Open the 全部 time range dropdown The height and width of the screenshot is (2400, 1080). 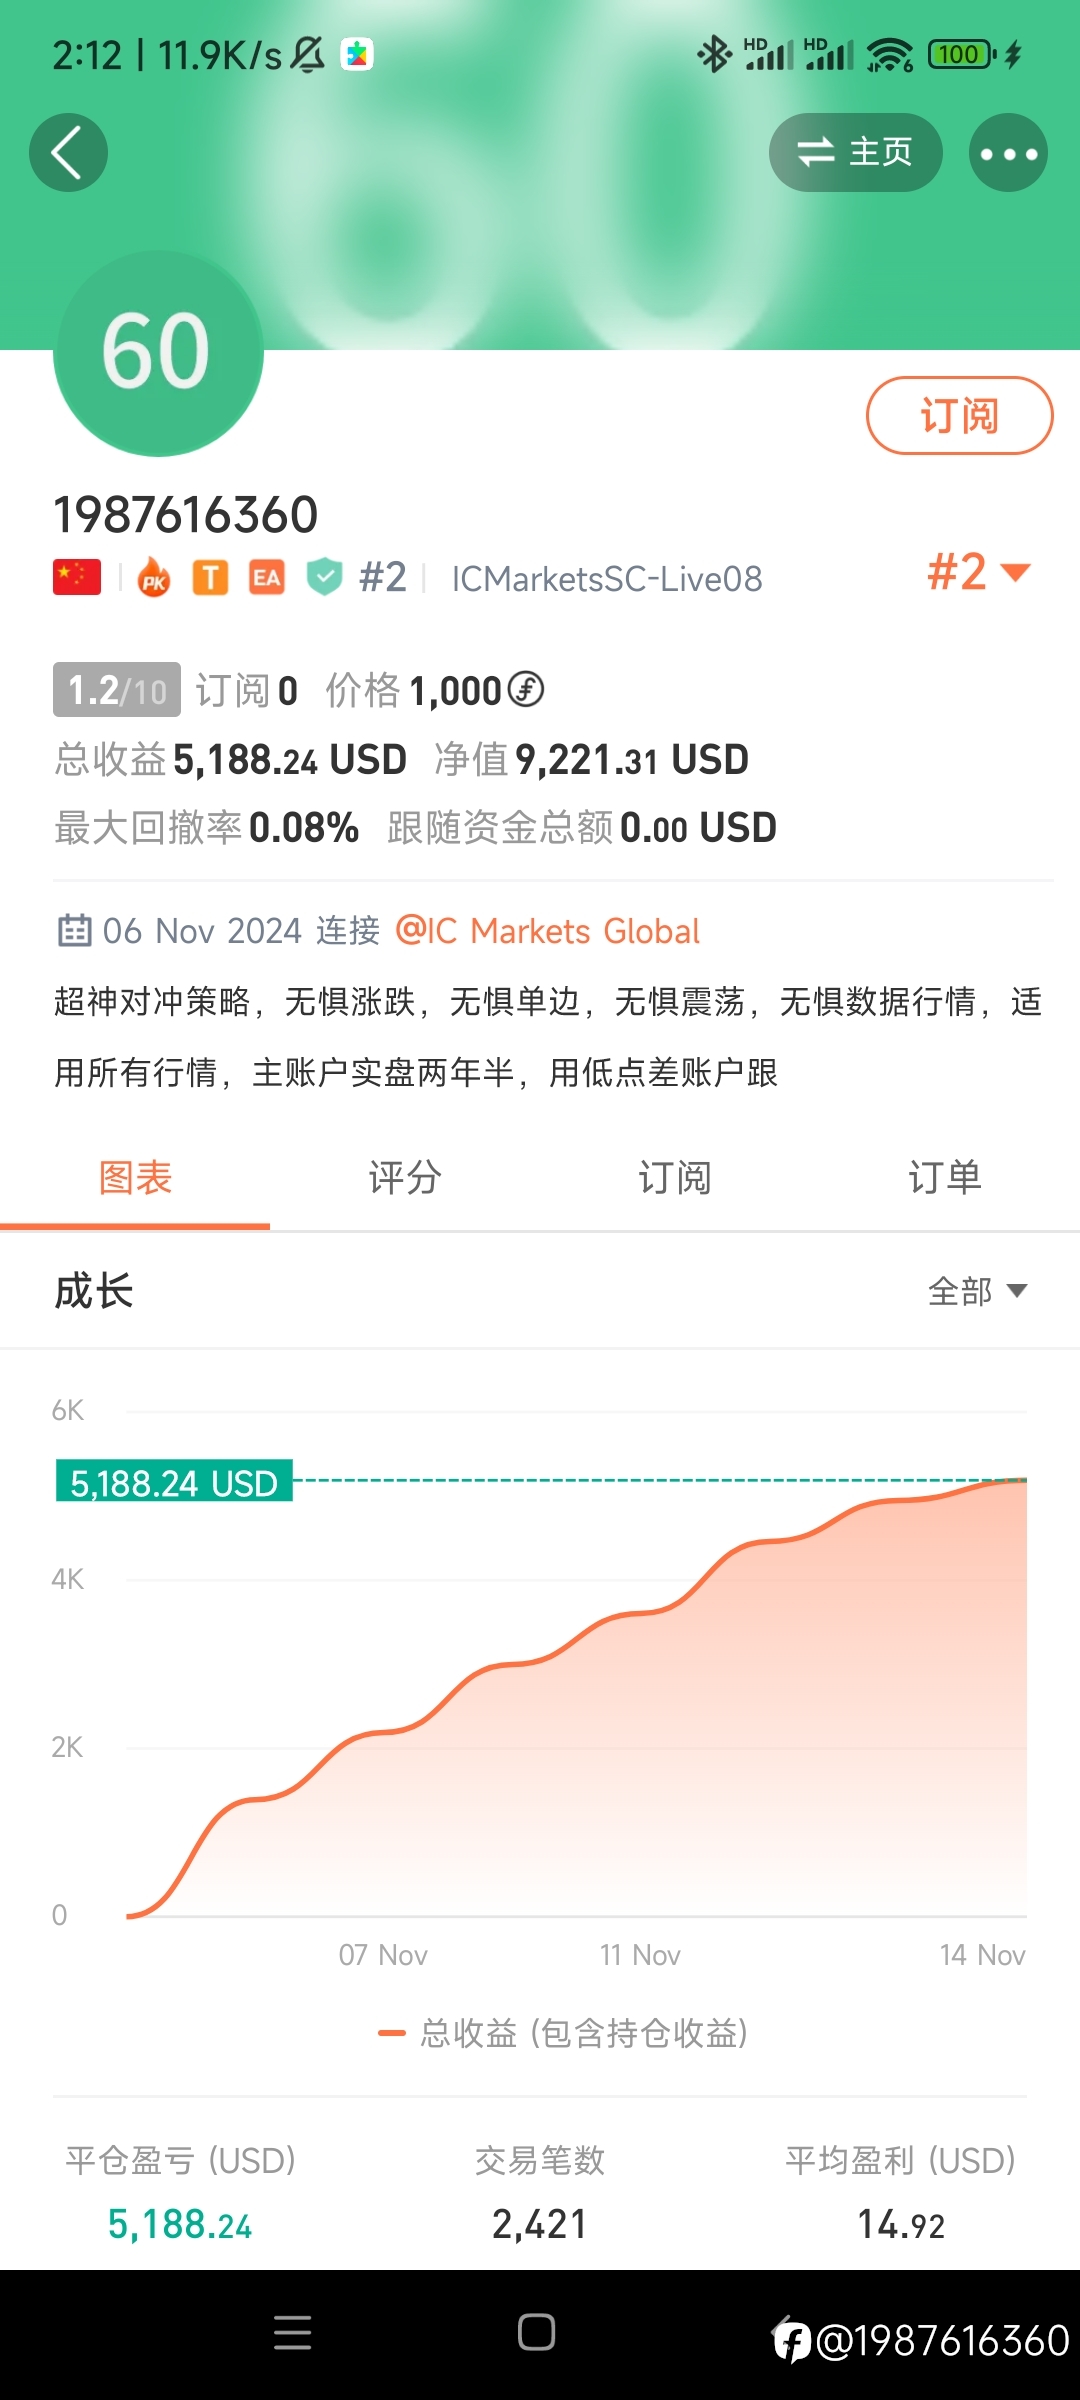[977, 1291]
